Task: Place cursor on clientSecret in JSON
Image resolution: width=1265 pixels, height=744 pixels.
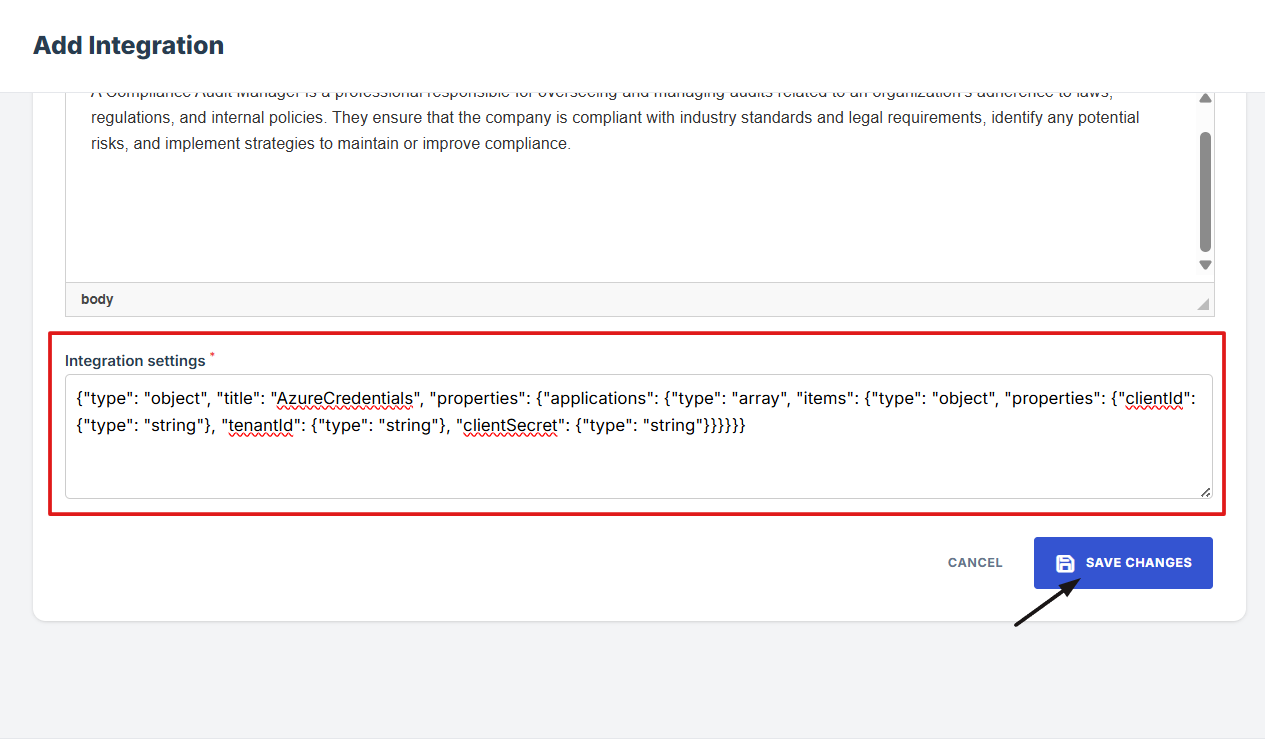Action: tap(510, 426)
